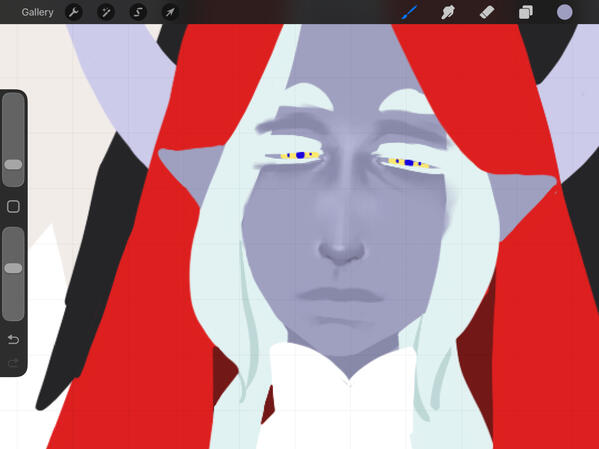Click top of brush size slider track
Viewport: 599px width, 449px height.
(x=13, y=99)
